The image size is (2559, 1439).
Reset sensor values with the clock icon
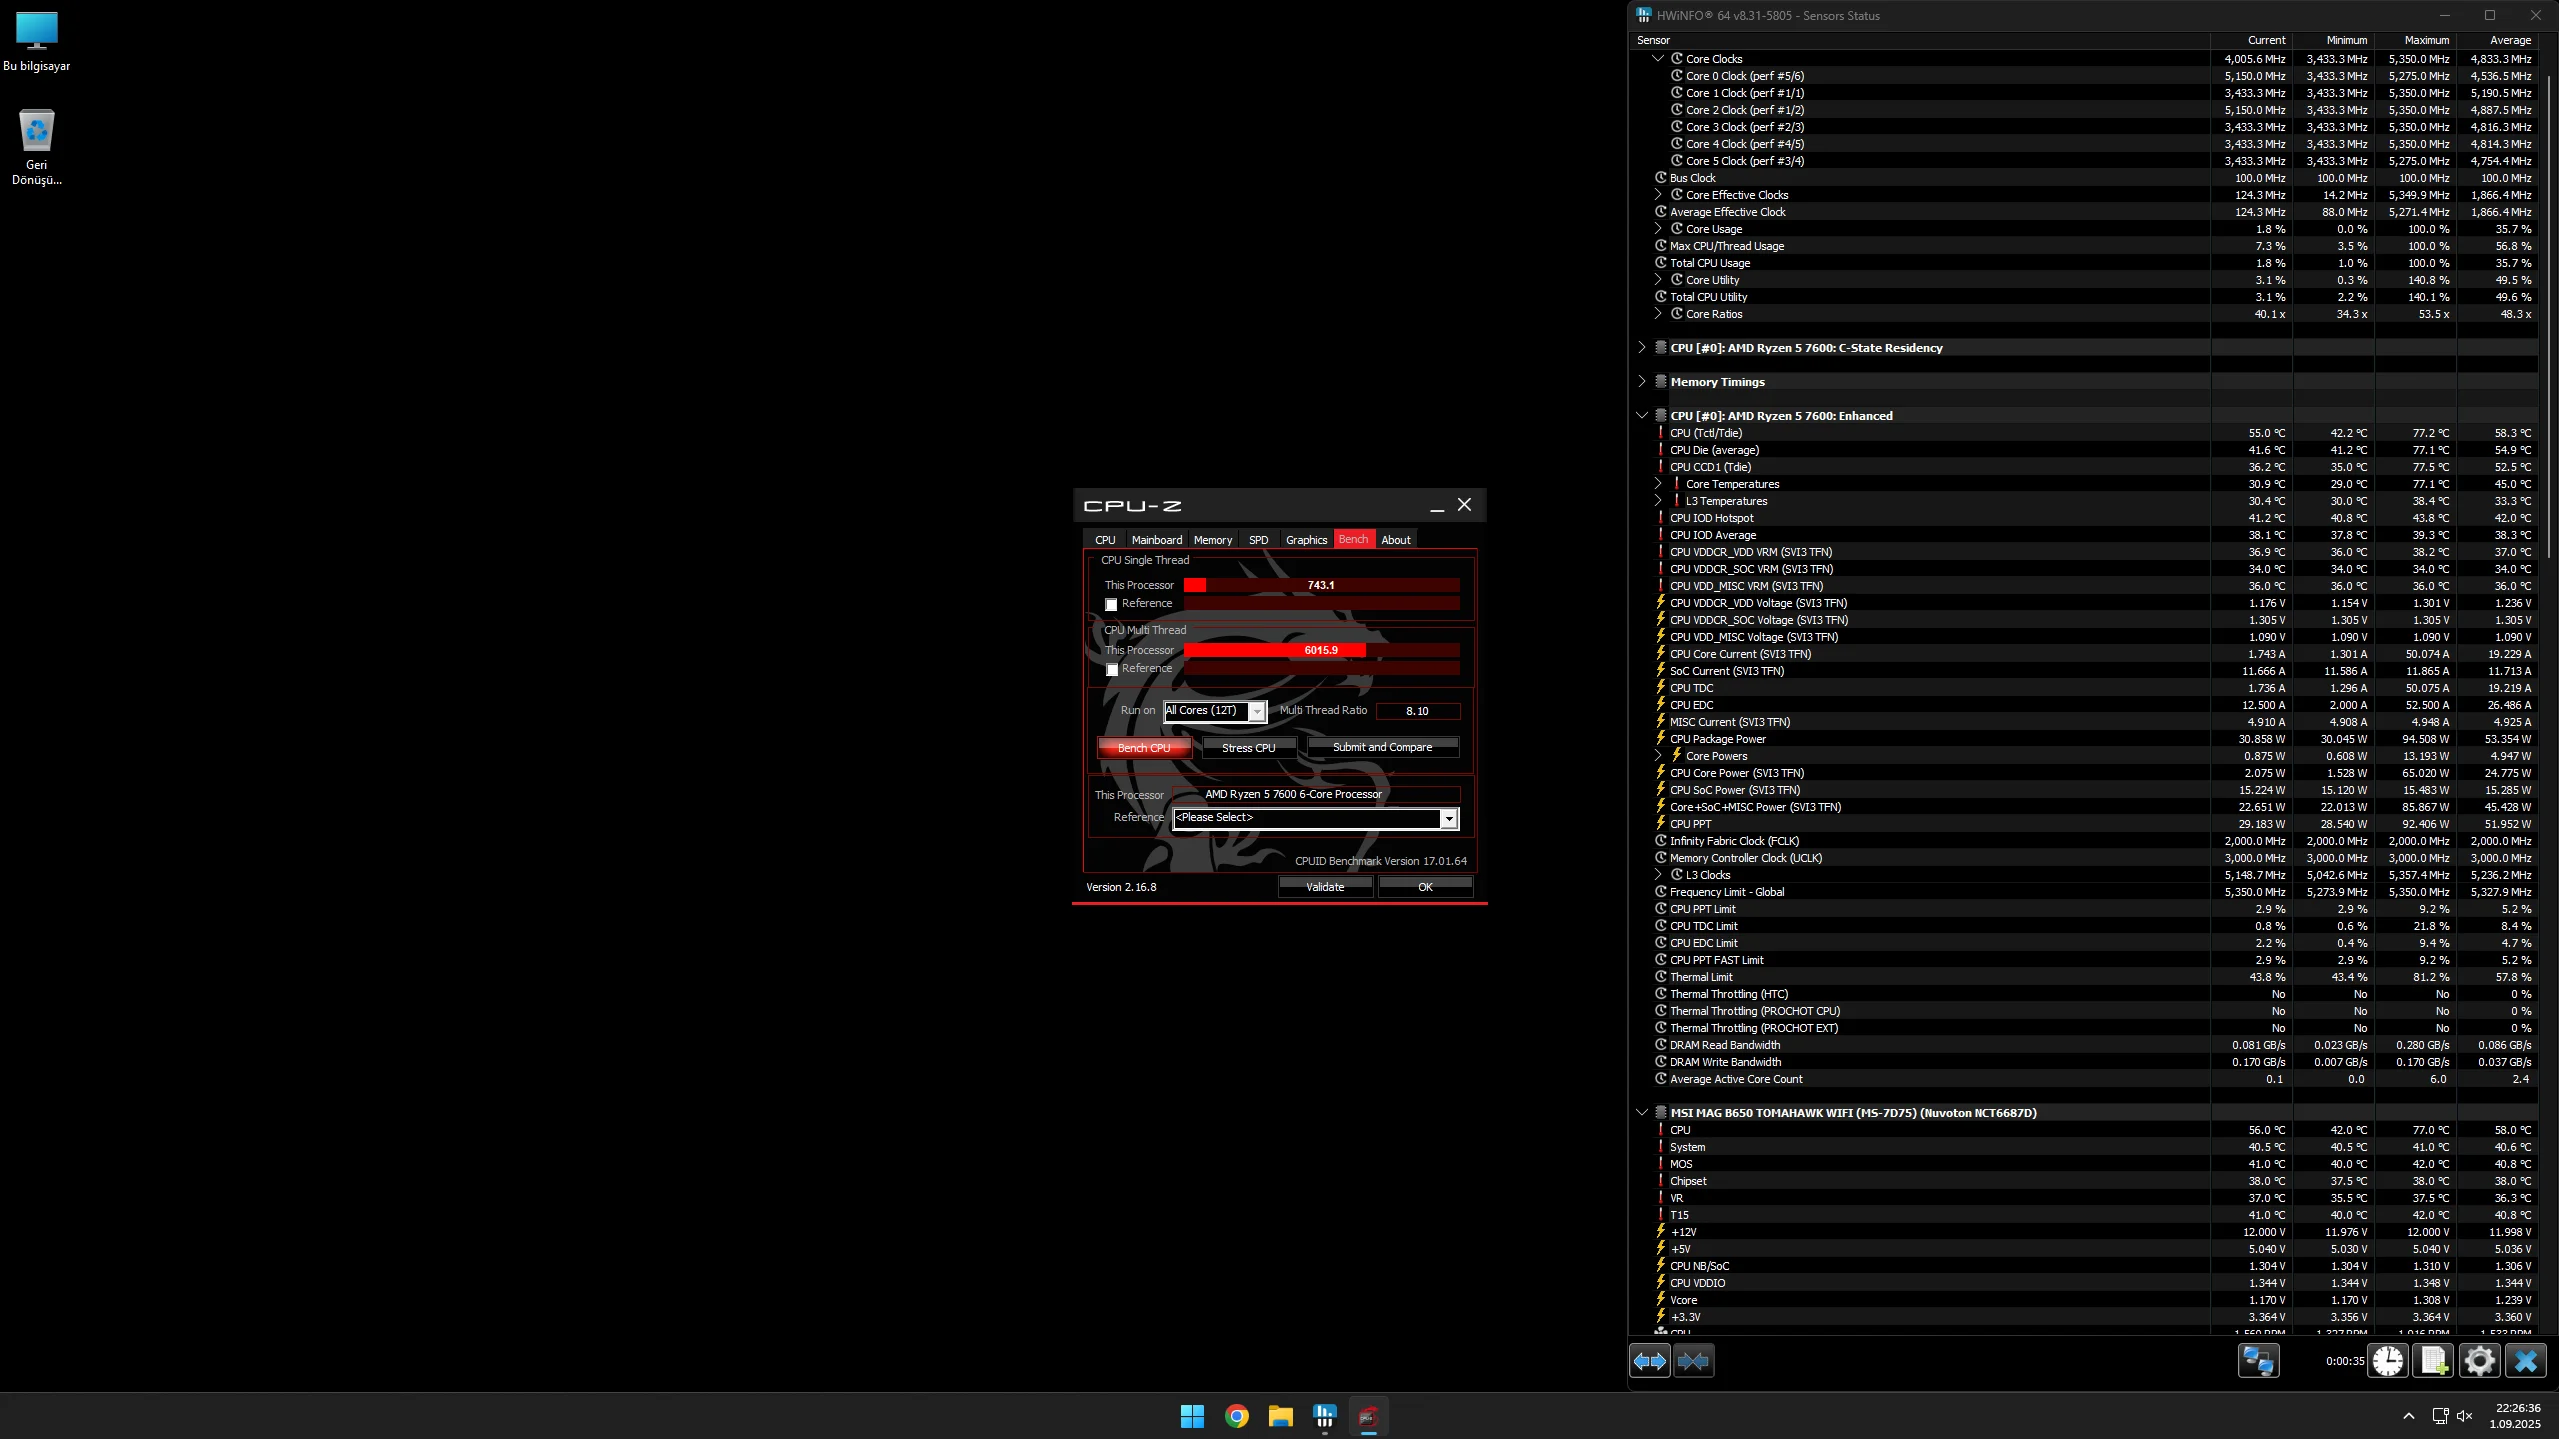click(2388, 1361)
